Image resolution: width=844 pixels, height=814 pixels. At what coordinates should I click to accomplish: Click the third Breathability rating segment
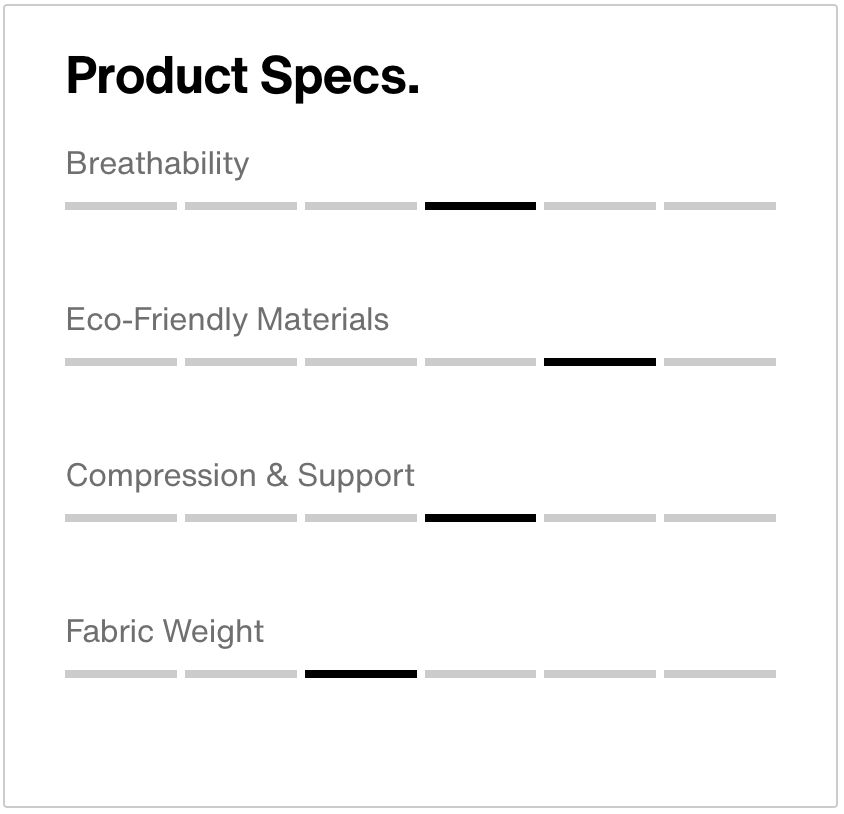point(361,206)
